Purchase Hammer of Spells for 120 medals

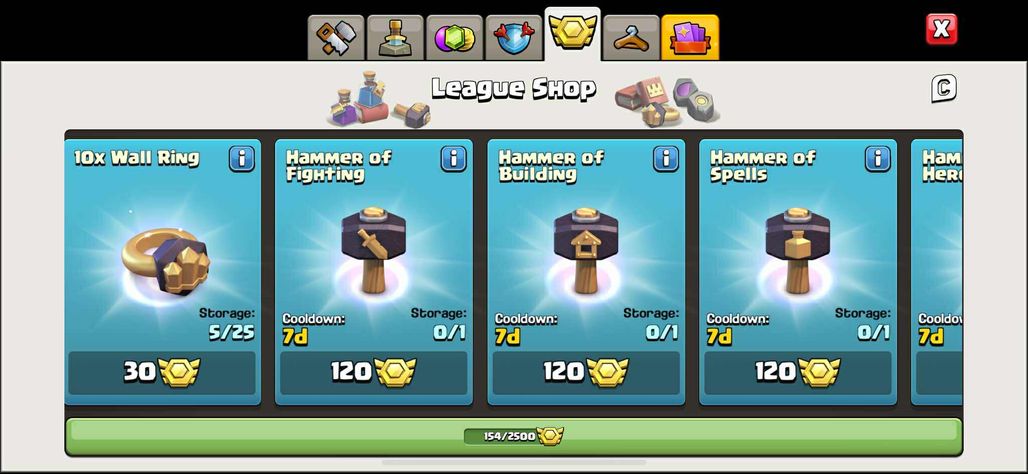(798, 372)
